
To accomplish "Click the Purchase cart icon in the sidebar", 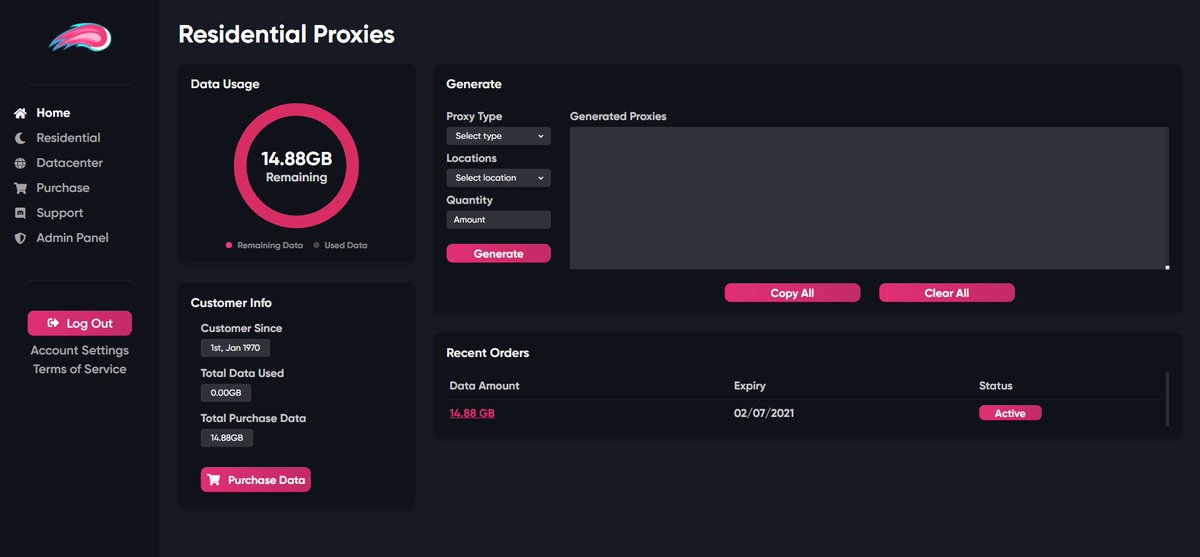I will (x=20, y=188).
